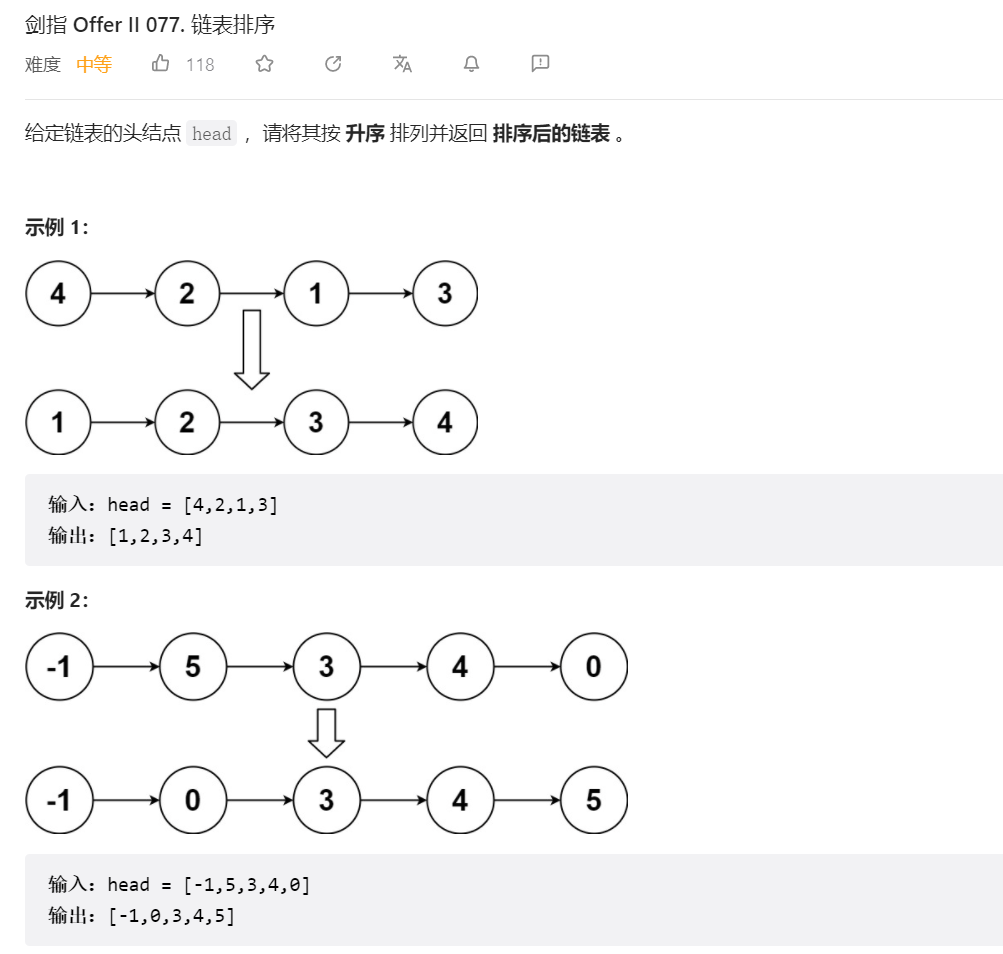Click the thumbs-up like icon
1003x954 pixels.
tap(160, 64)
